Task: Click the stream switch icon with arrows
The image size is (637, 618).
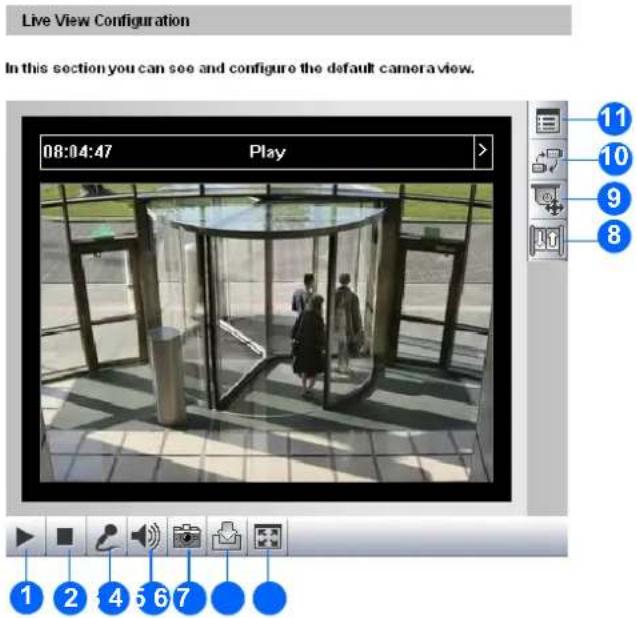Action: (x=548, y=160)
